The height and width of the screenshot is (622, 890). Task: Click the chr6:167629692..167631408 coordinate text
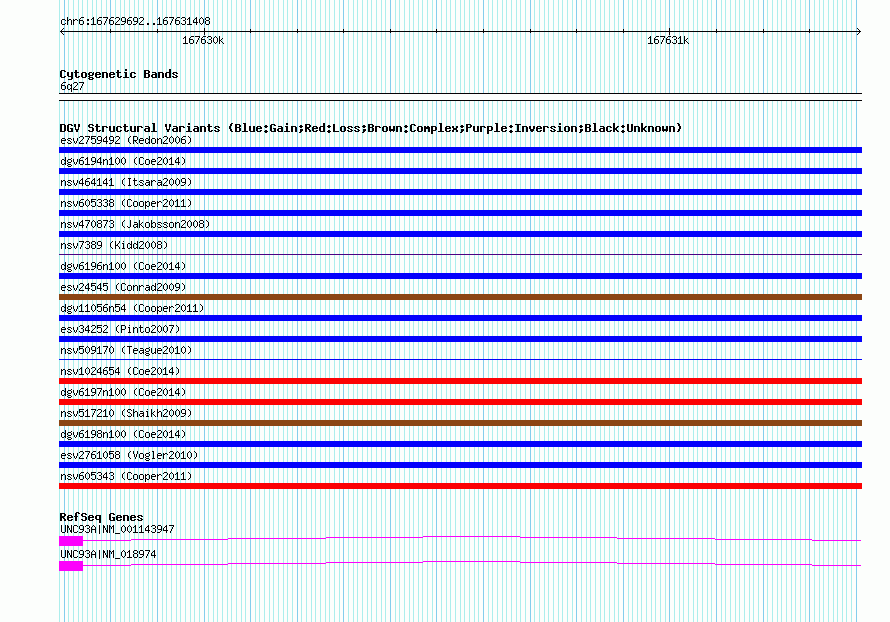click(135, 21)
